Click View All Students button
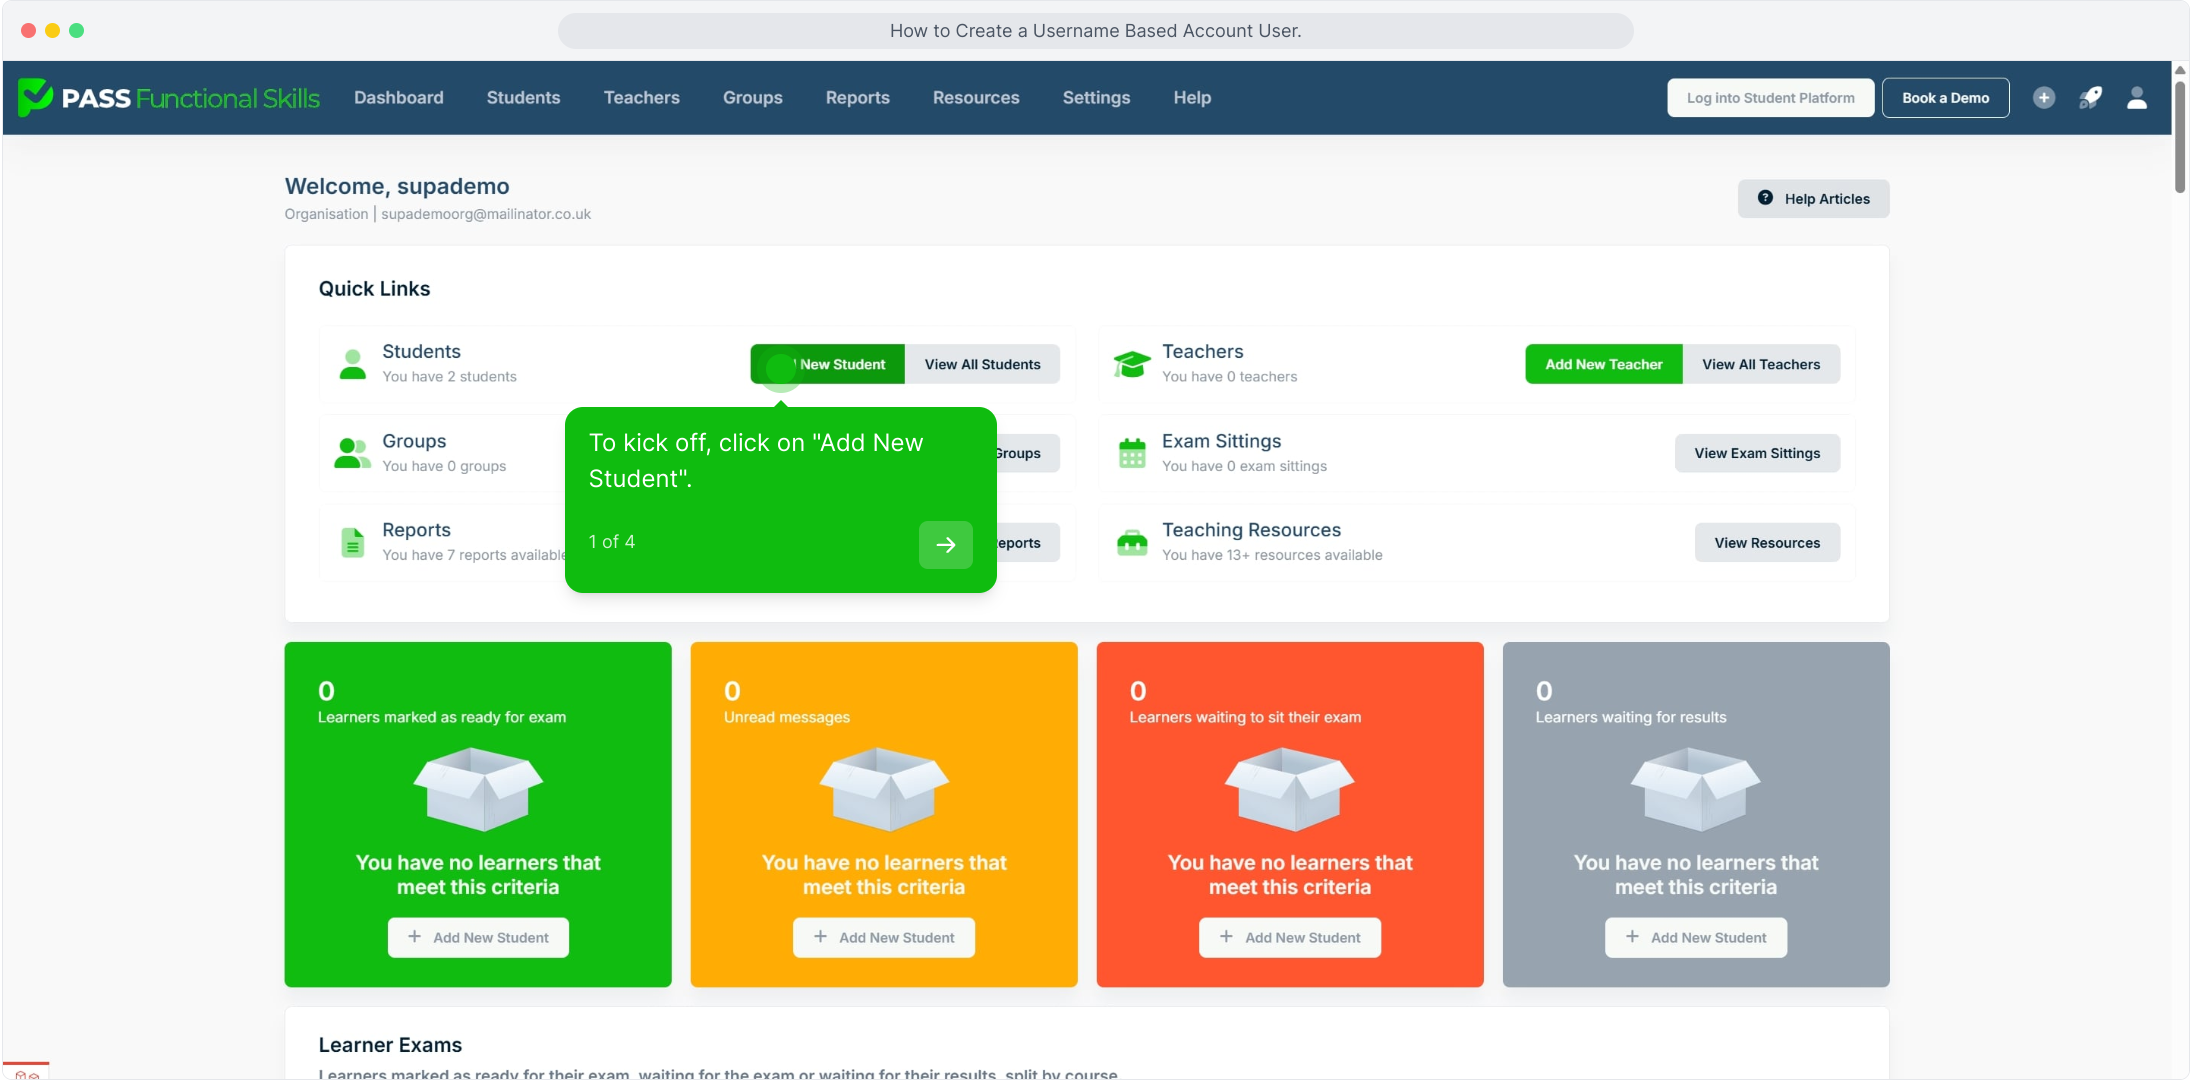This screenshot has width=2192, height=1080. pos(982,364)
